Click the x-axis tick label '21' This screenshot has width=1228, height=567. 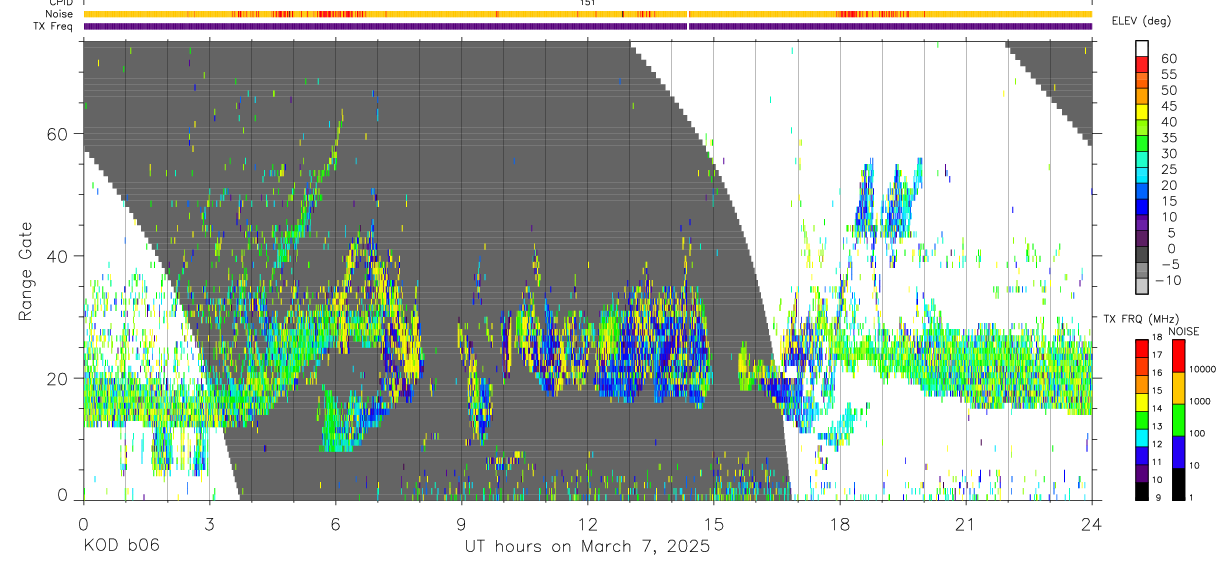tap(966, 524)
